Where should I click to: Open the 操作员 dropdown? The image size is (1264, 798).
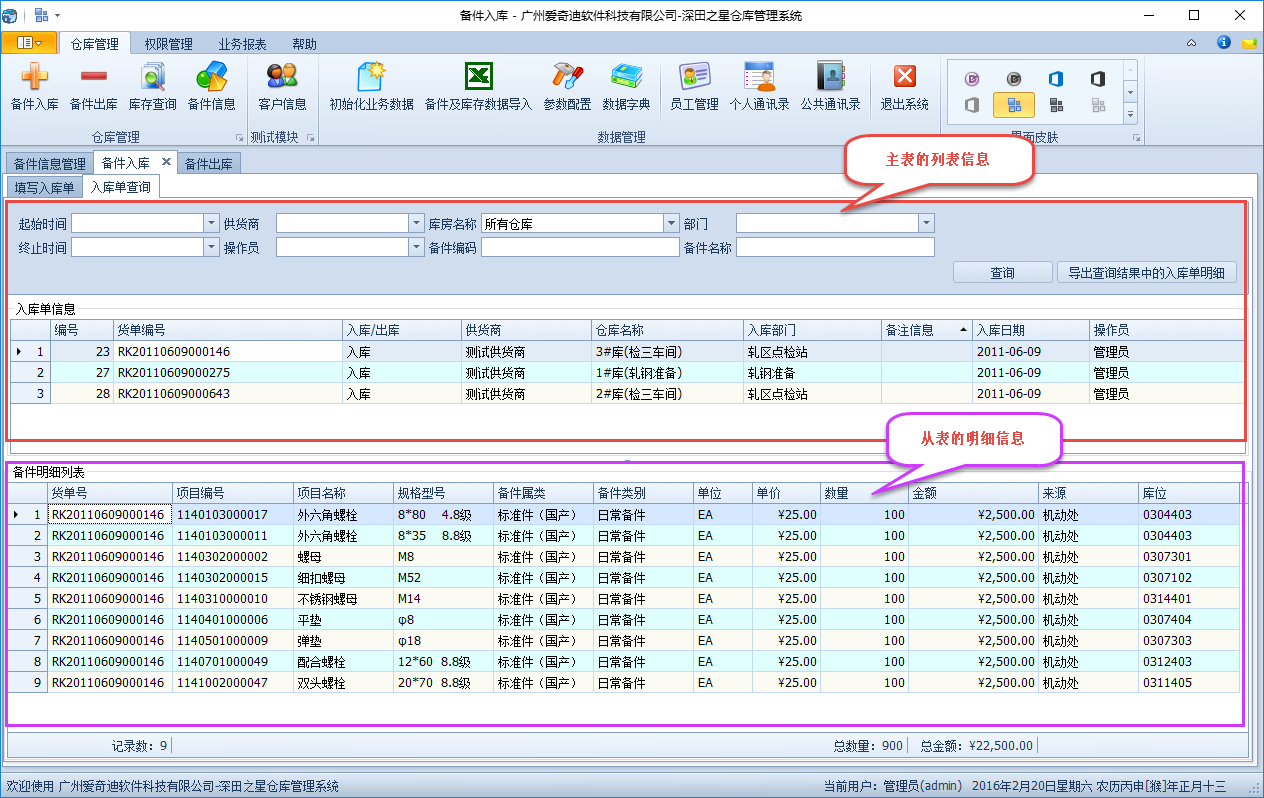pyautogui.click(x=416, y=247)
